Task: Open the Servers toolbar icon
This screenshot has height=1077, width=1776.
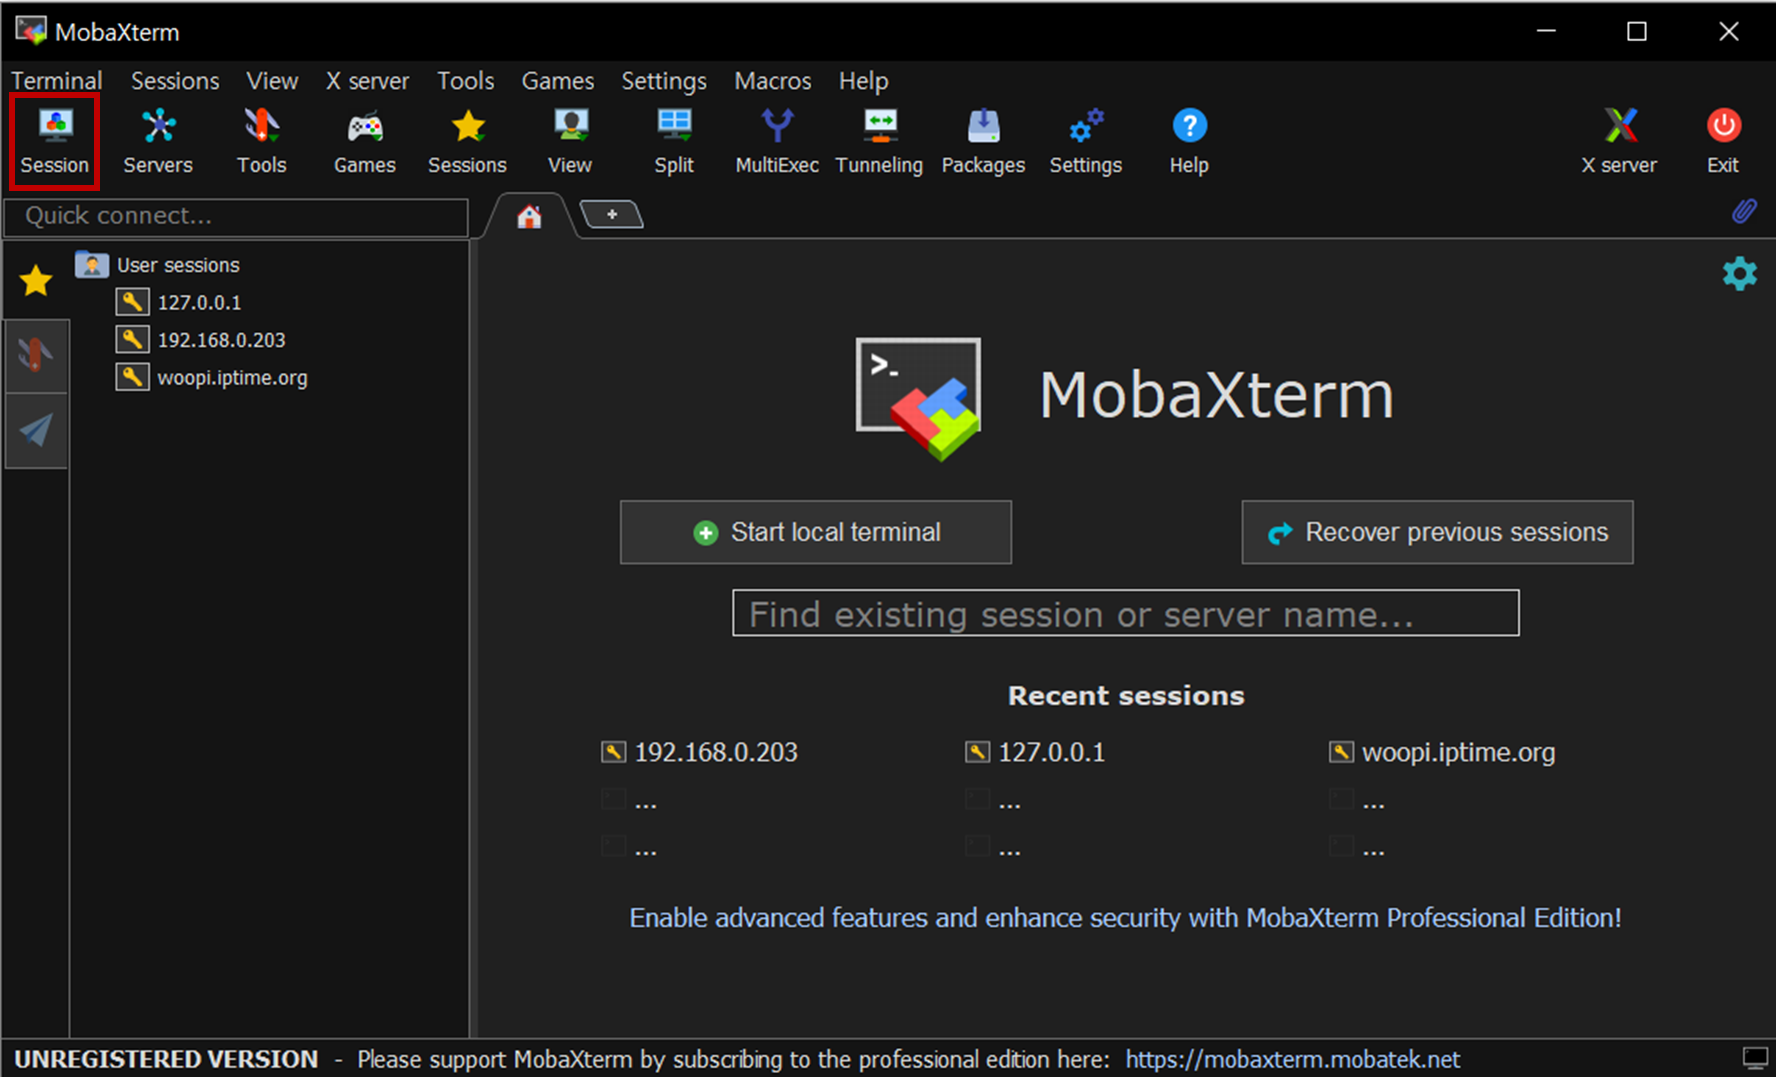Action: click(x=158, y=141)
